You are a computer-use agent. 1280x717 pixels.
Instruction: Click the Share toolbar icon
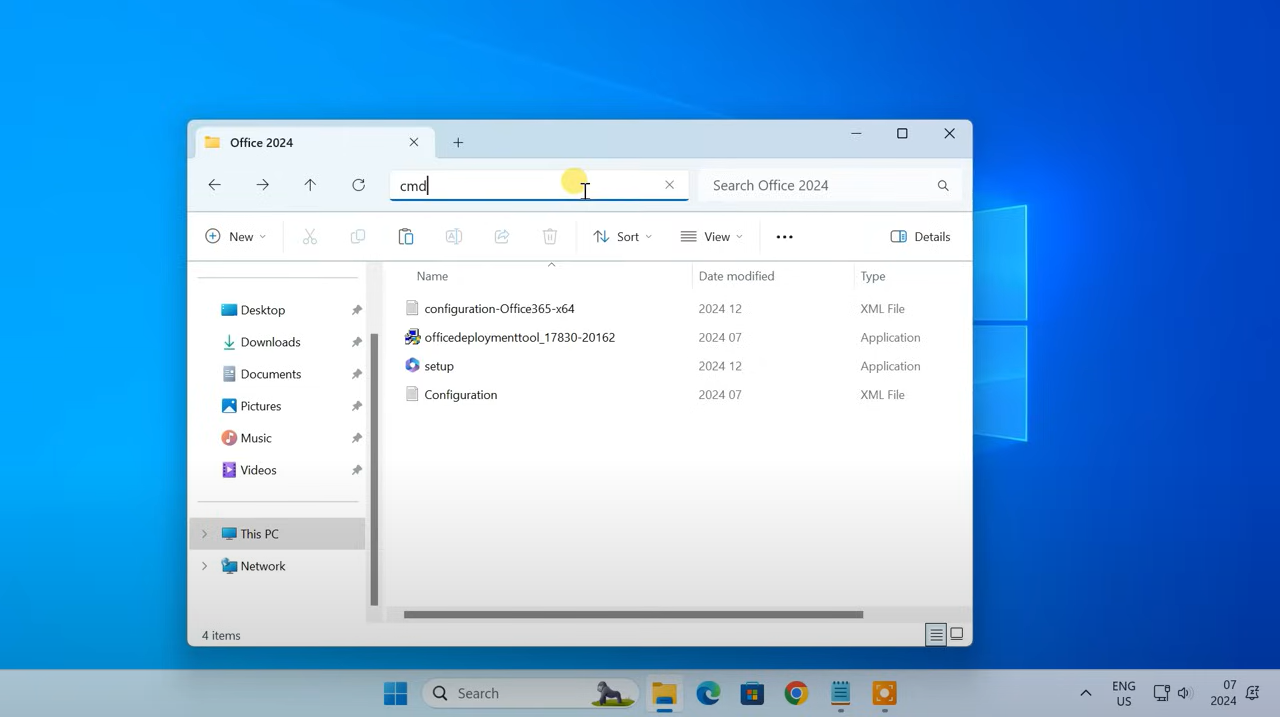[502, 237]
